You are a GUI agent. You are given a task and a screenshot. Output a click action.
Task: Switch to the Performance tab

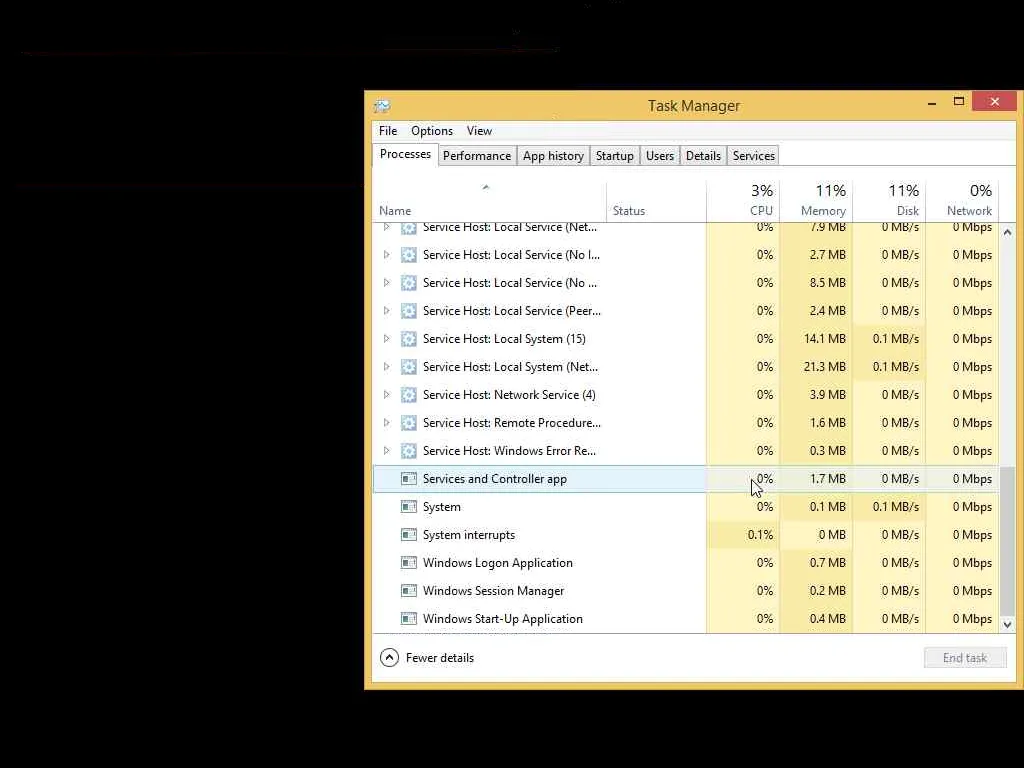point(477,156)
